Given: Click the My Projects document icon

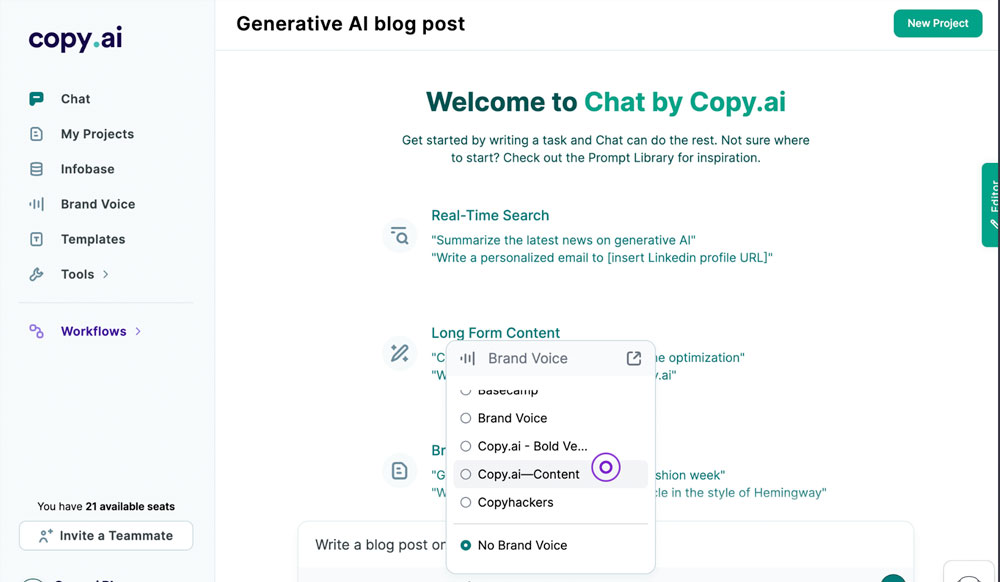Looking at the screenshot, I should [x=36, y=134].
